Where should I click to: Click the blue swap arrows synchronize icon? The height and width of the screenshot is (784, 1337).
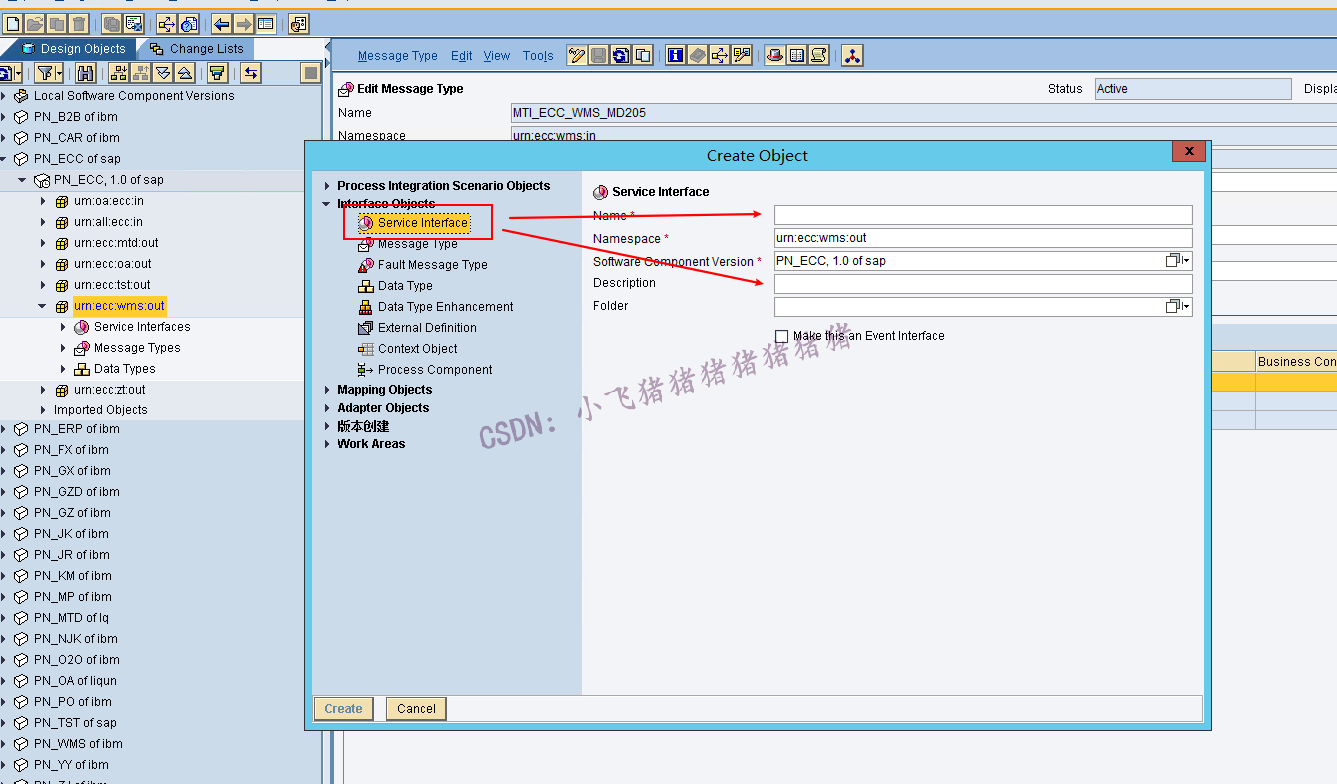(251, 72)
